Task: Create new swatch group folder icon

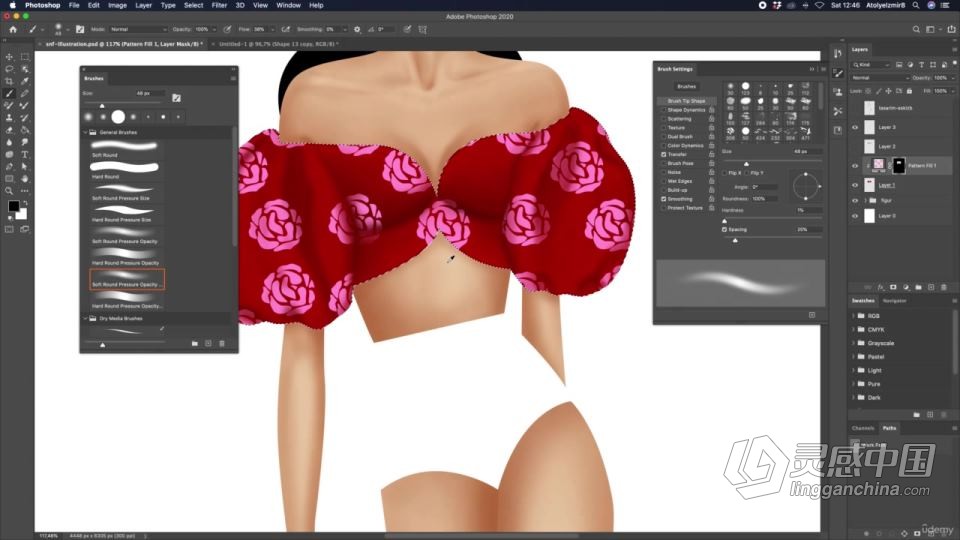Action: pos(917,414)
